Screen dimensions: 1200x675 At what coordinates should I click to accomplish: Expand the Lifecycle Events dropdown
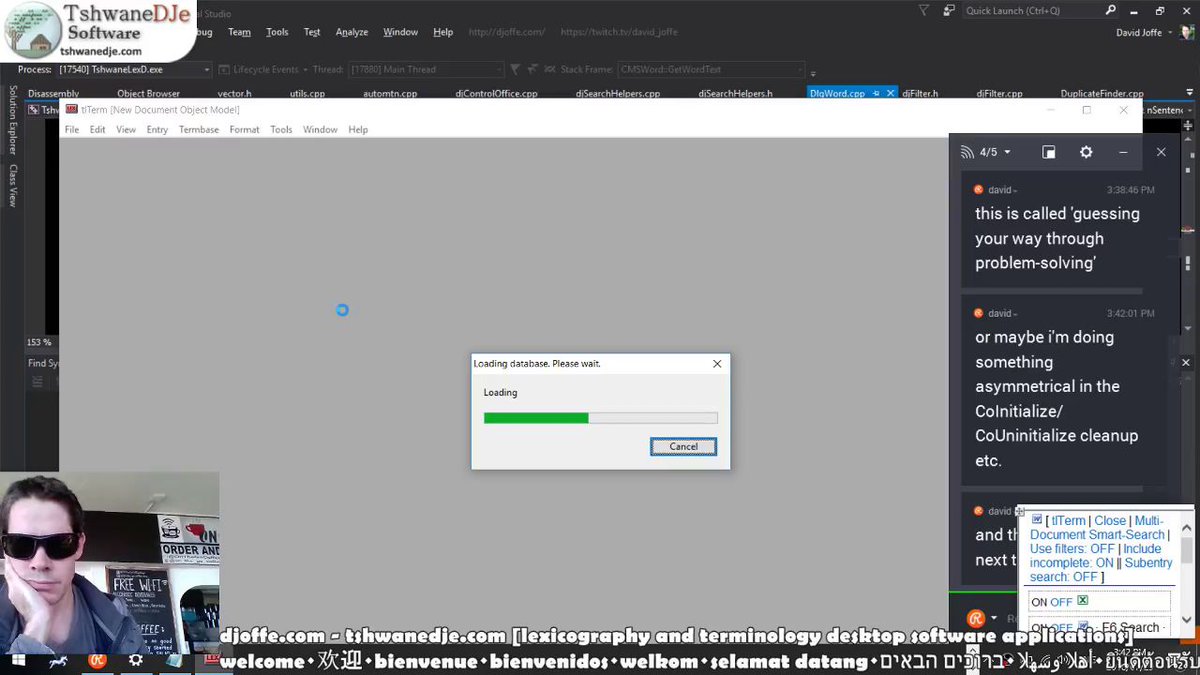click(304, 70)
